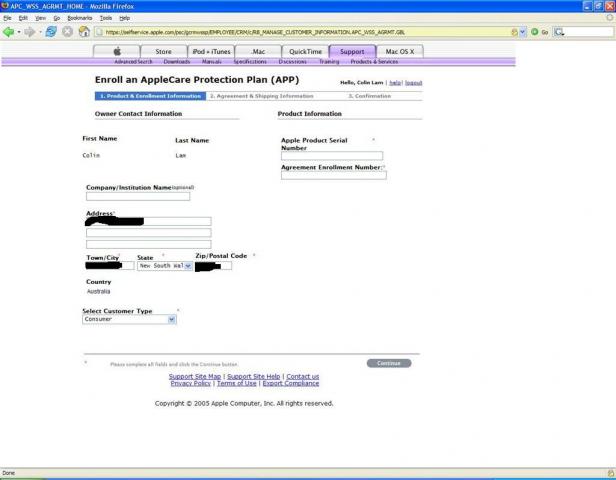Reload the page with the Refresh icon

(x=51, y=32)
